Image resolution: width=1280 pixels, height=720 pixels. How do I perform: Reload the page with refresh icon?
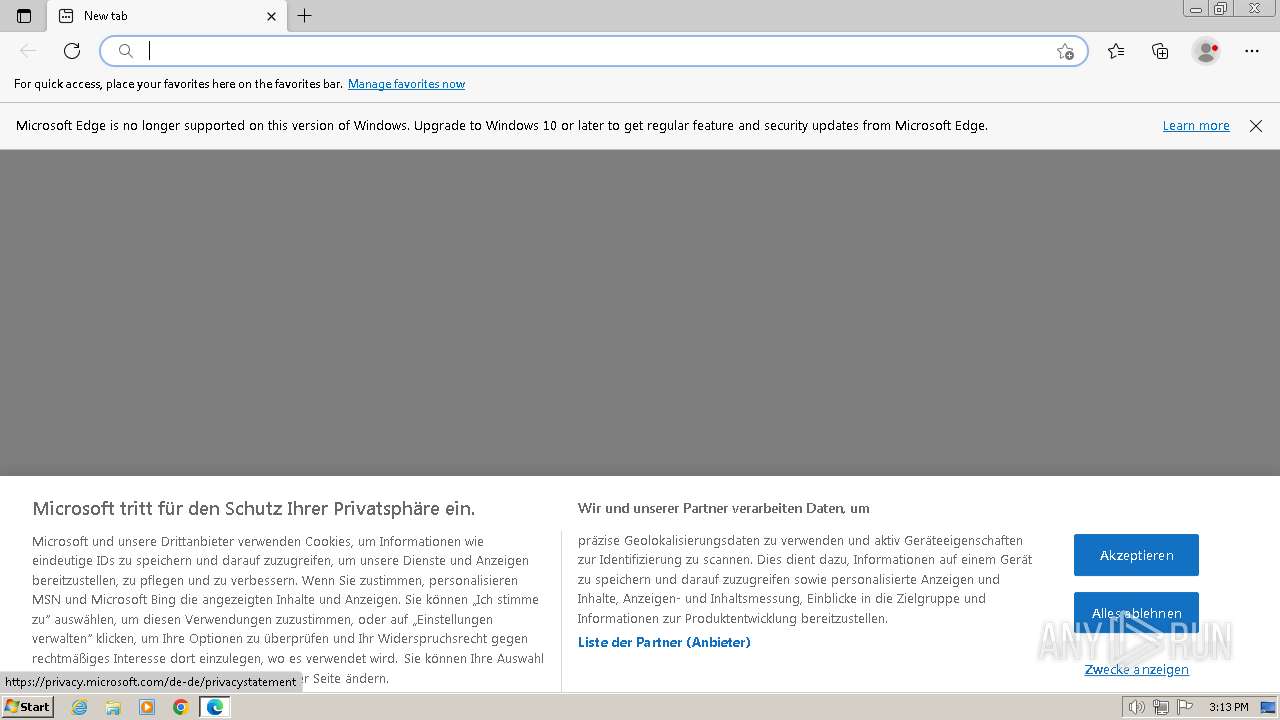[72, 51]
